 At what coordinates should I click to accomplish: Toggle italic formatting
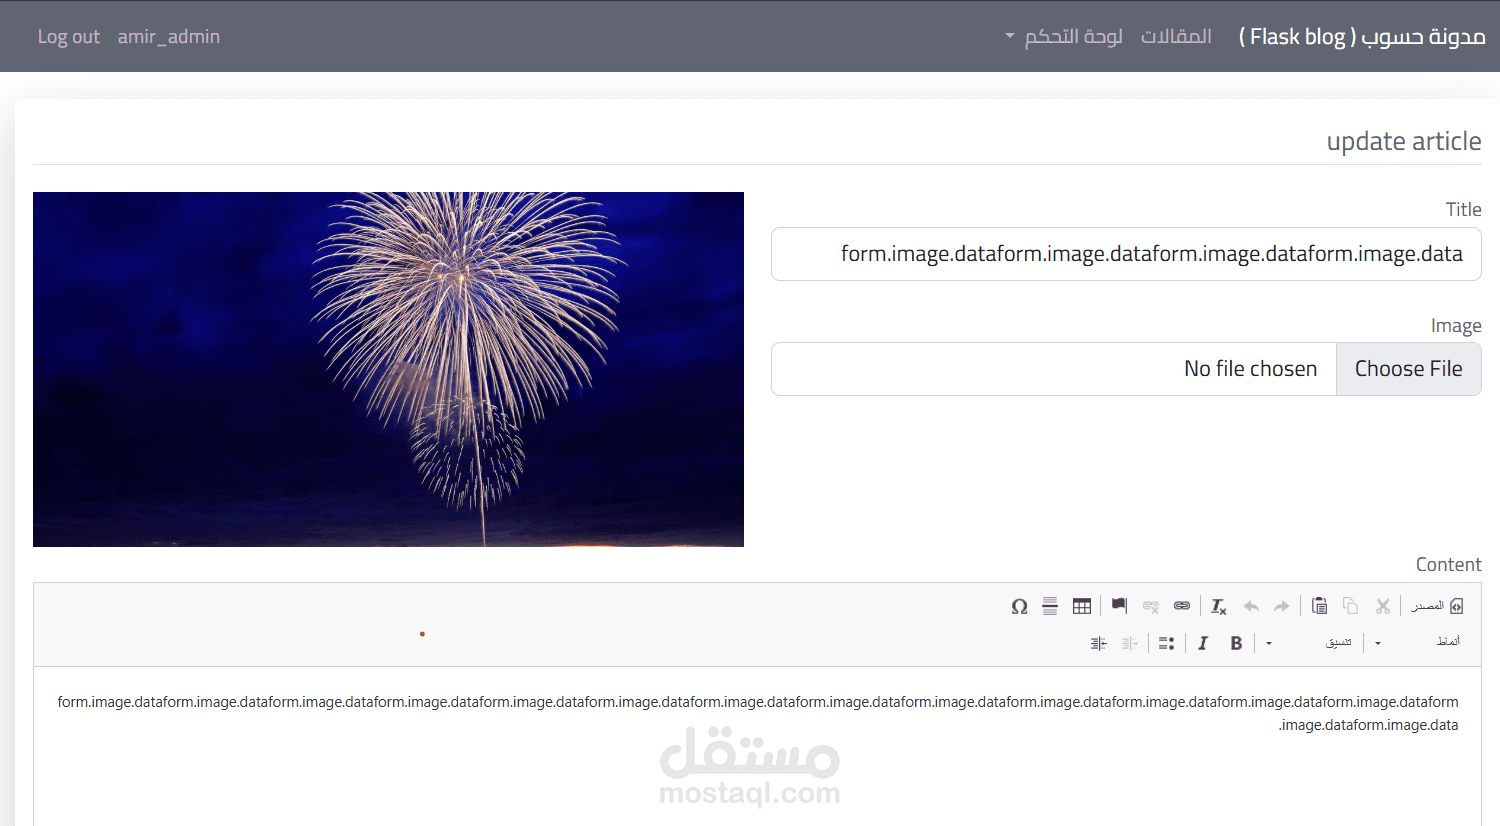[x=1203, y=643]
